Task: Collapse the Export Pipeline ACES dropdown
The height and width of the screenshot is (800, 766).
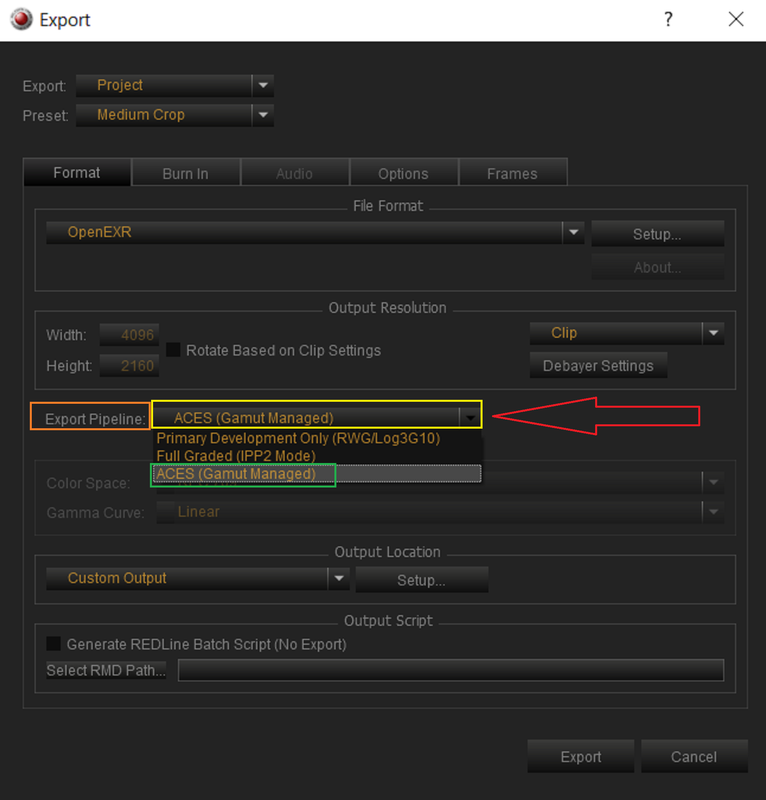Action: 317,417
